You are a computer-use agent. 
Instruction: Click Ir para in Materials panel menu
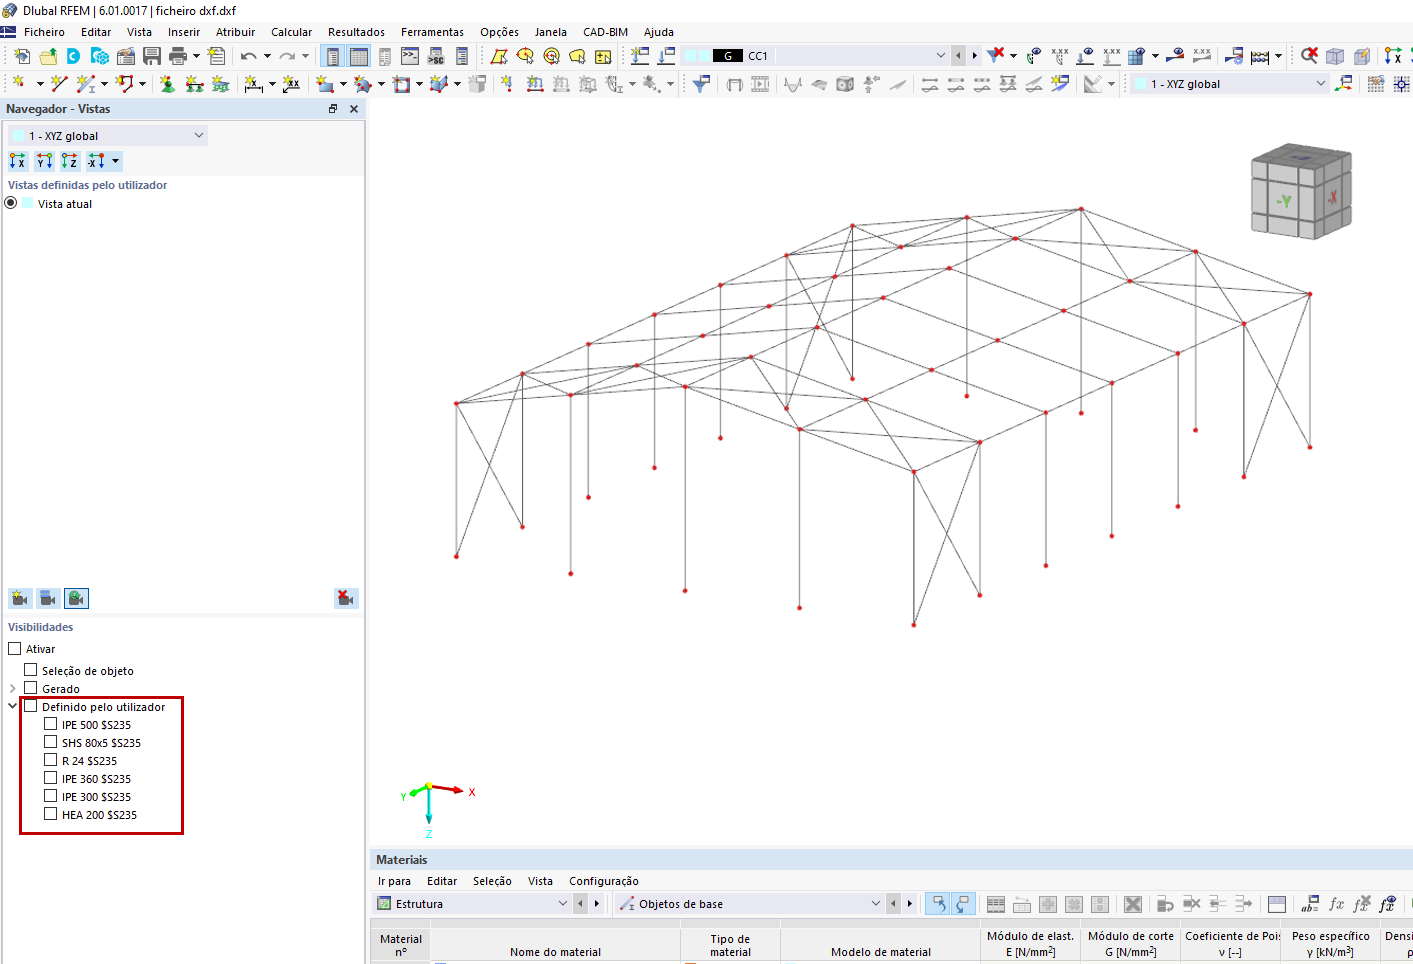coord(394,881)
